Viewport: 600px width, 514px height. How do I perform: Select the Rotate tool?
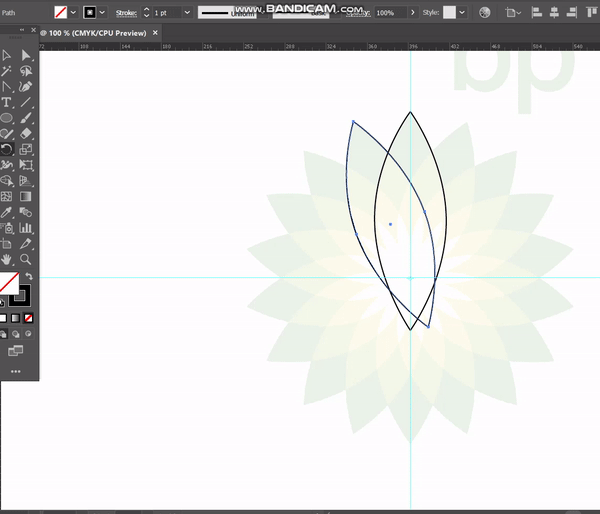tap(6, 149)
